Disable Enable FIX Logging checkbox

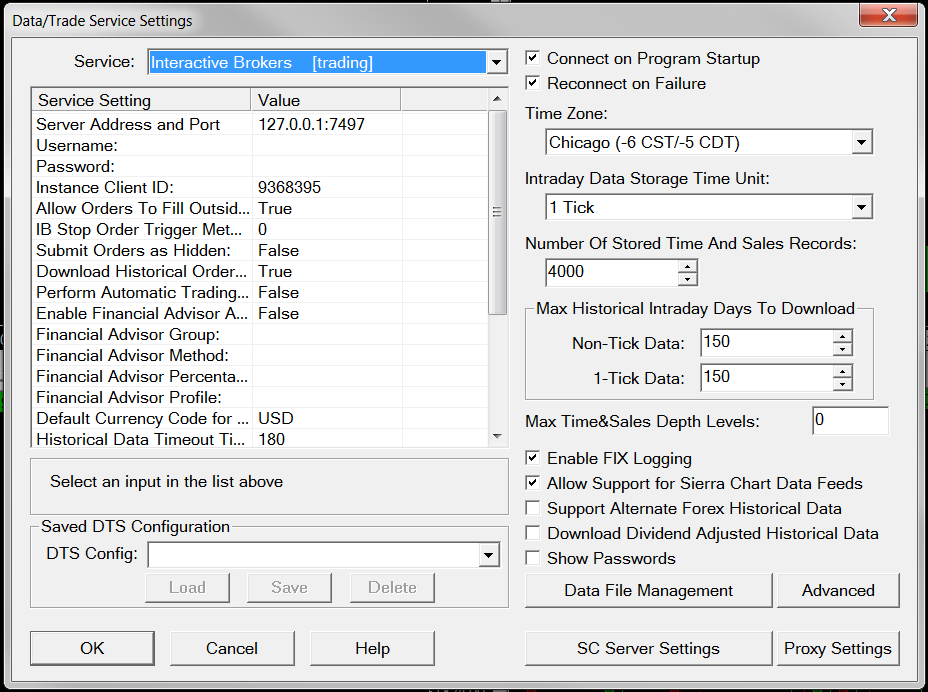tap(533, 458)
